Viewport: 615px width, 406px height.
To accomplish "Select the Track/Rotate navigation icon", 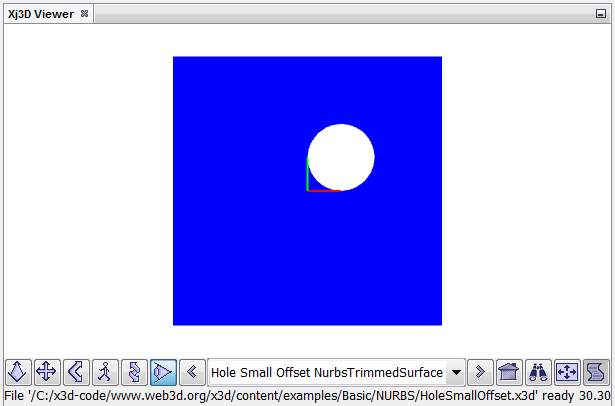I will pos(133,373).
